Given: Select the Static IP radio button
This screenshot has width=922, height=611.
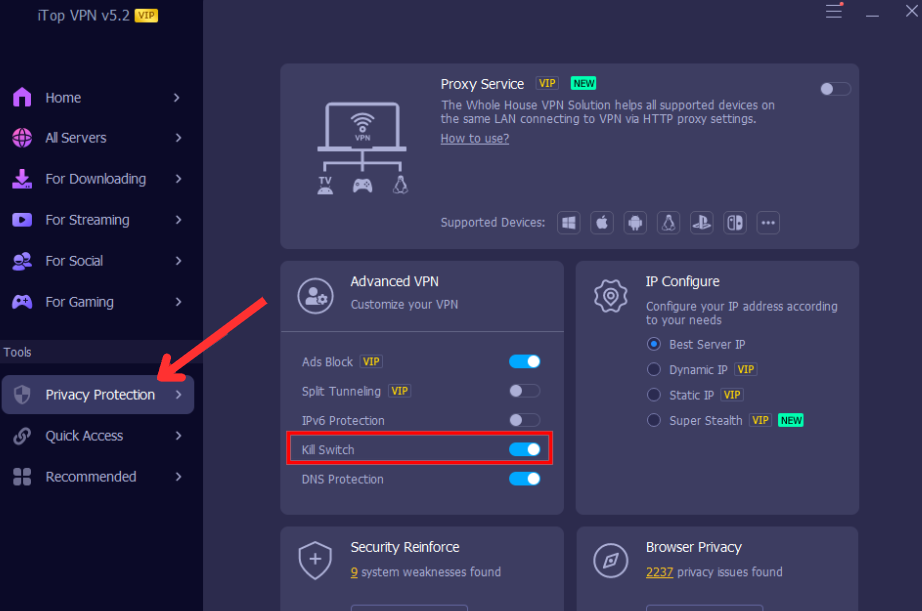Looking at the screenshot, I should [x=653, y=395].
